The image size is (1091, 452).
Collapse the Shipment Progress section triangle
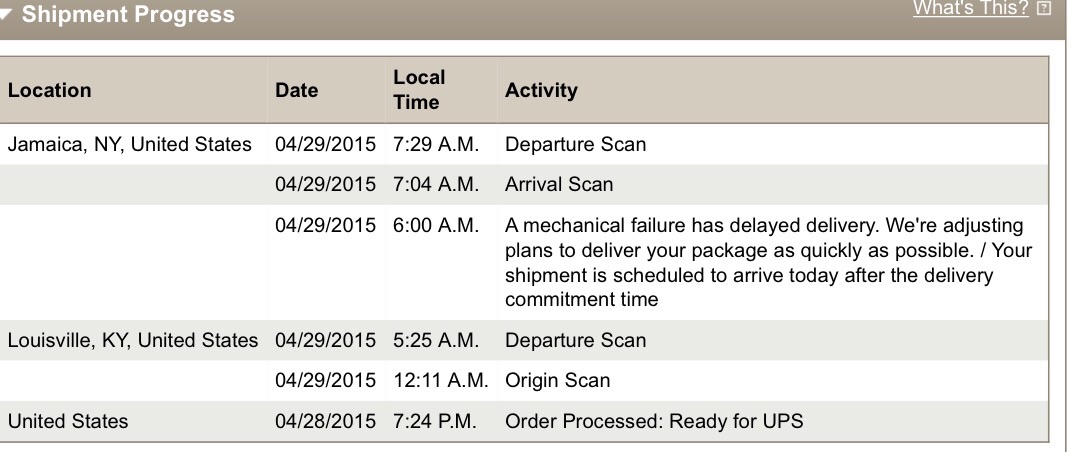[5, 15]
